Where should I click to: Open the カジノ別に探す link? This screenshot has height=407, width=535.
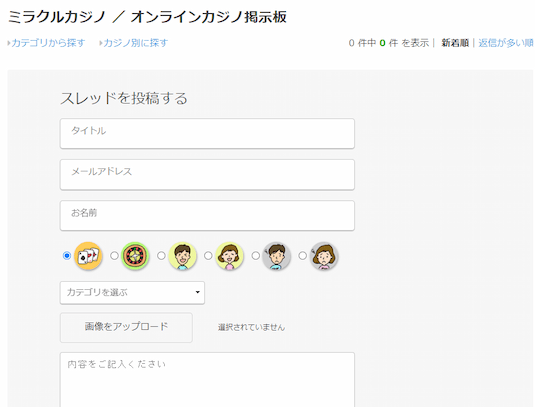click(135, 43)
